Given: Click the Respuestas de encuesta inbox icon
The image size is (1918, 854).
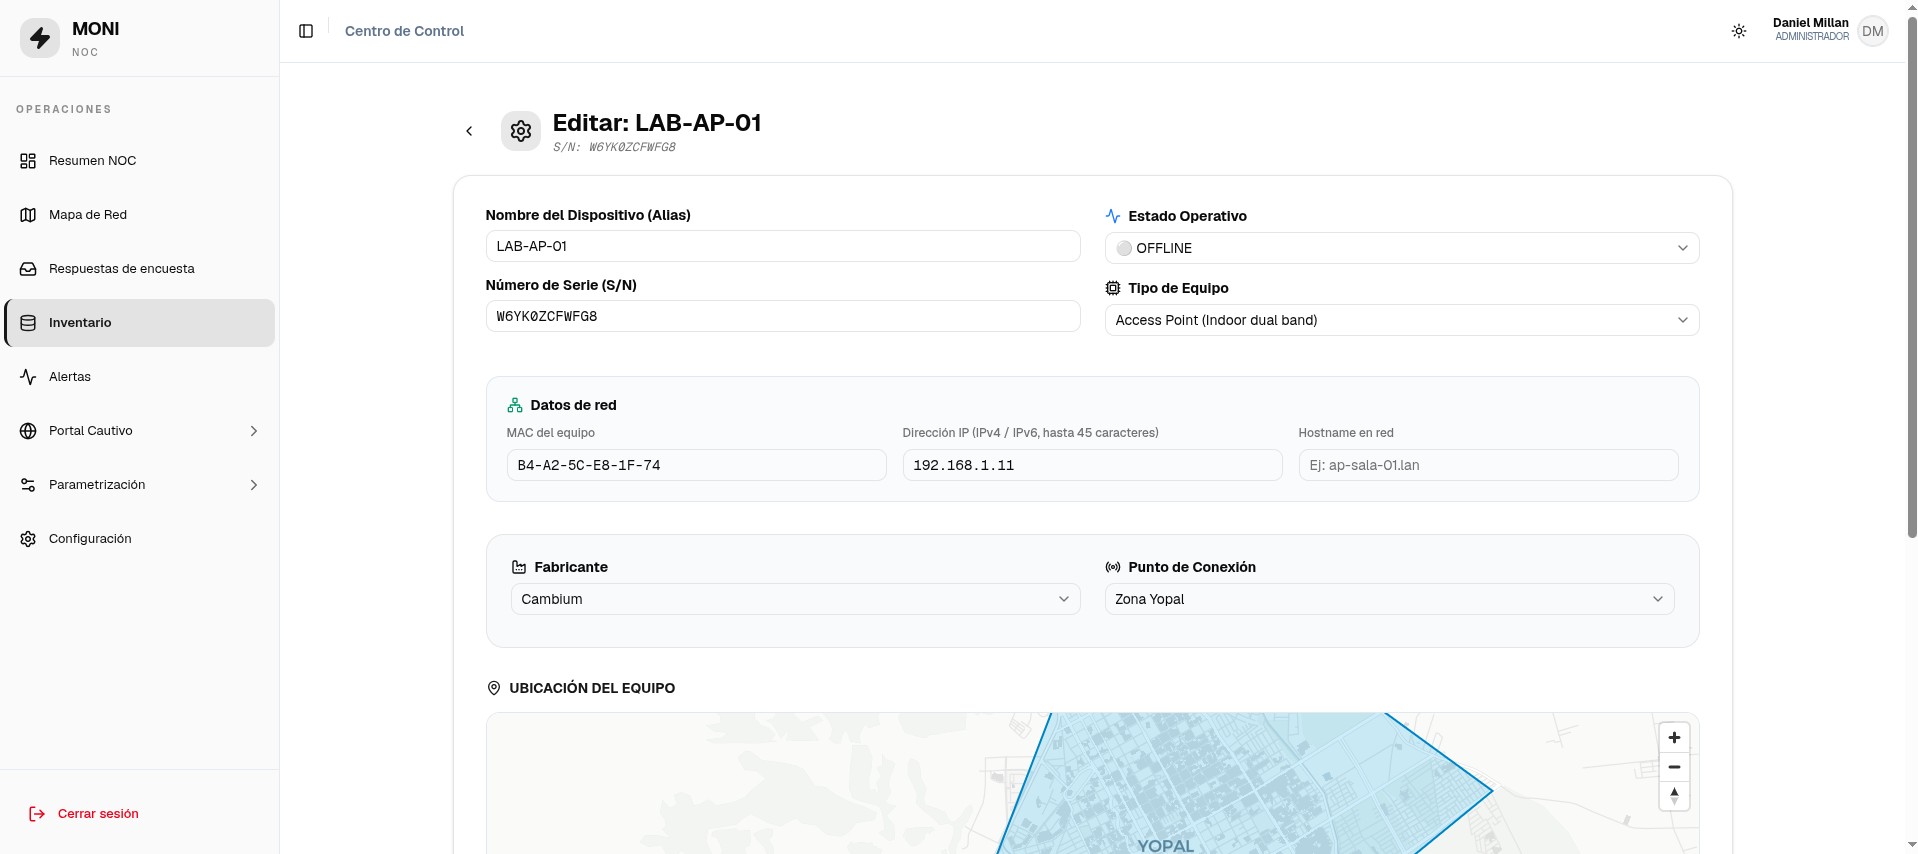Looking at the screenshot, I should pyautogui.click(x=28, y=269).
